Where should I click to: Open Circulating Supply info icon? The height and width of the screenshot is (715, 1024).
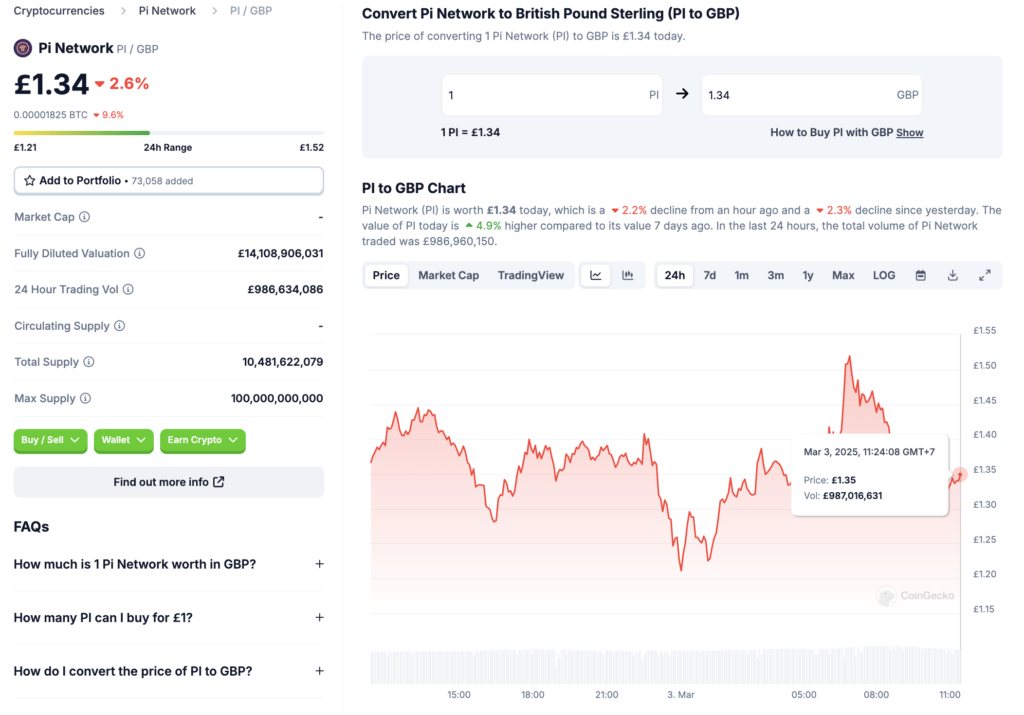tap(120, 326)
